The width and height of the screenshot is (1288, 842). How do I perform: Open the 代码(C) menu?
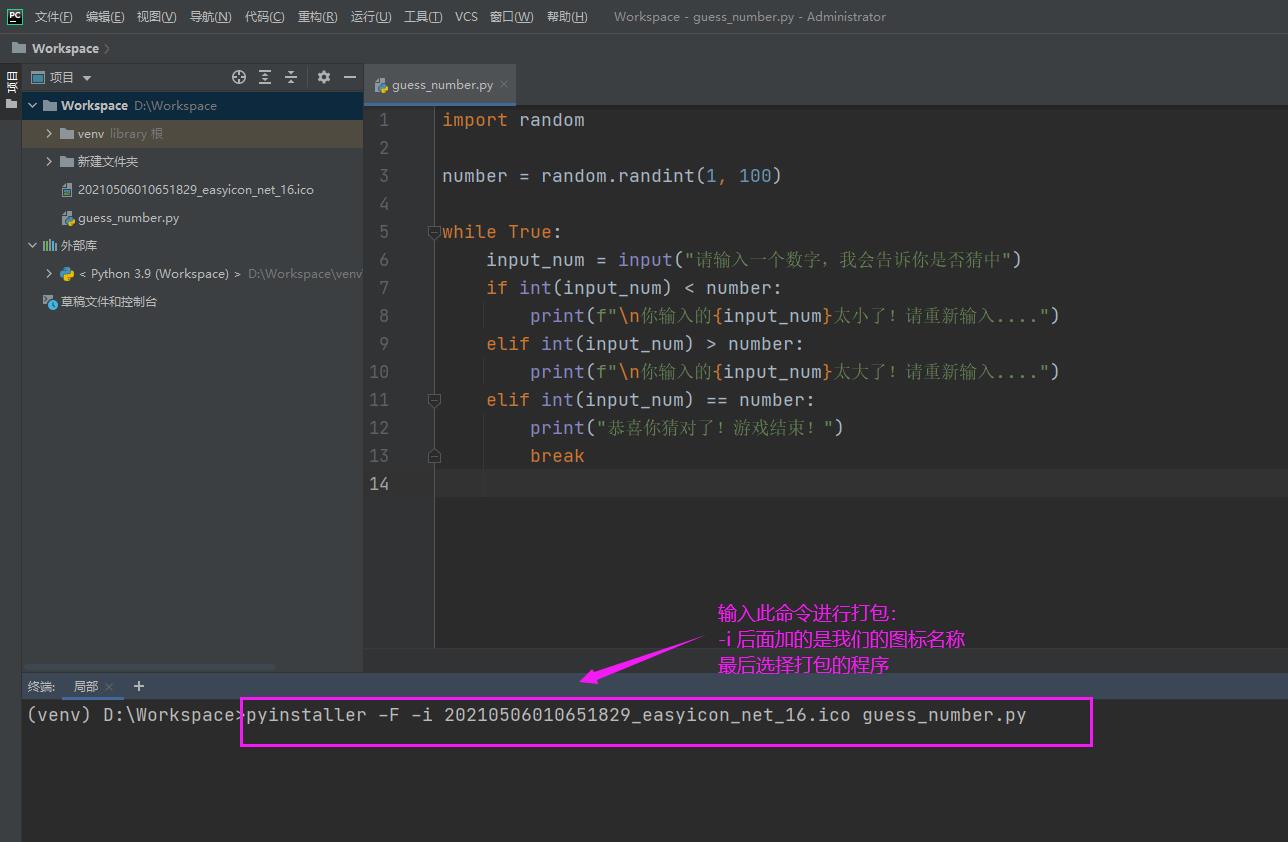click(264, 17)
